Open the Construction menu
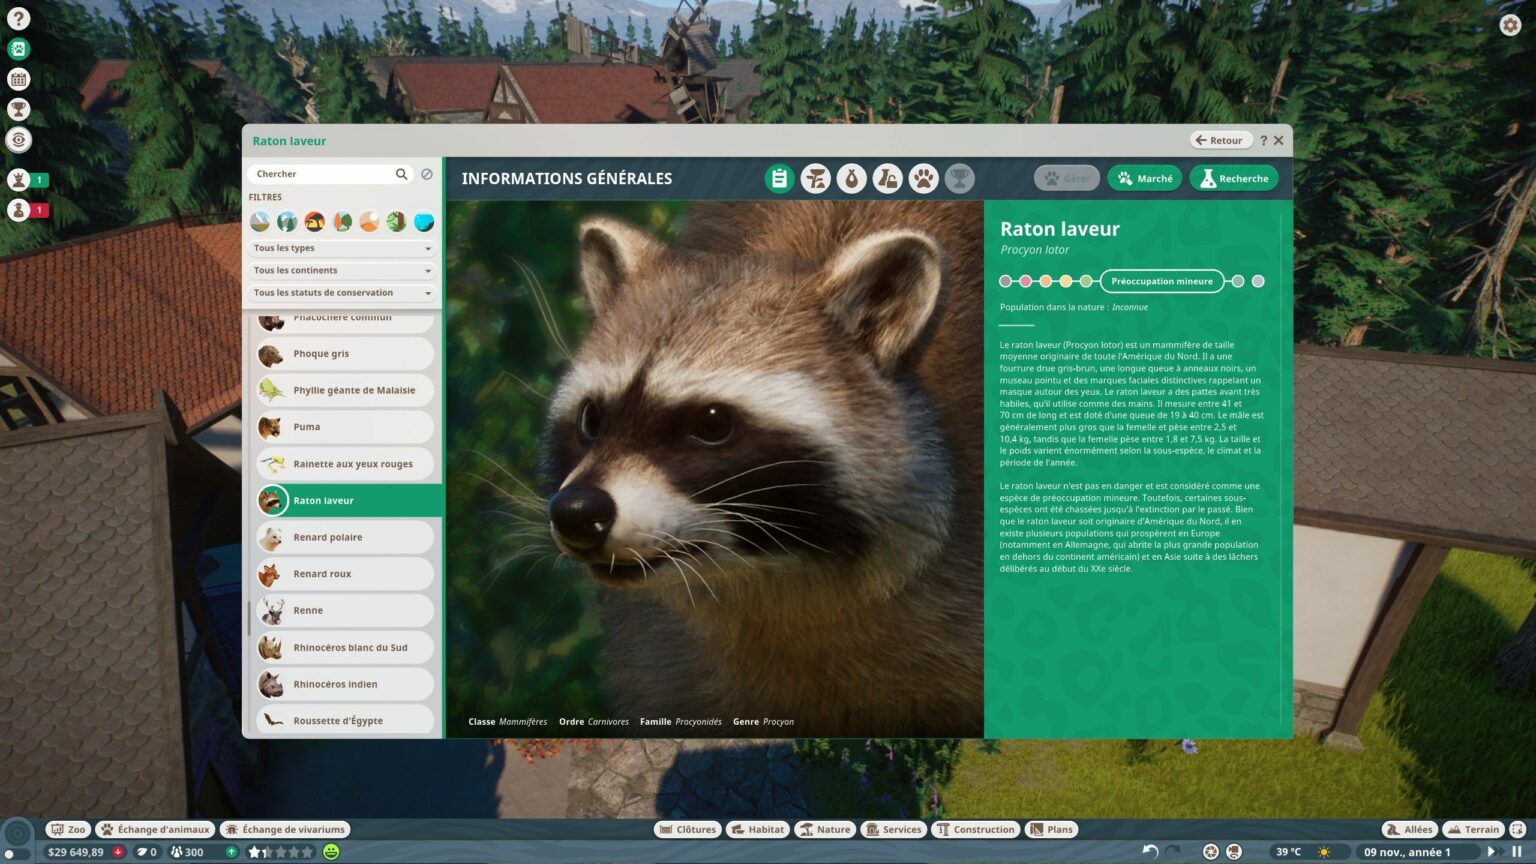 point(975,829)
